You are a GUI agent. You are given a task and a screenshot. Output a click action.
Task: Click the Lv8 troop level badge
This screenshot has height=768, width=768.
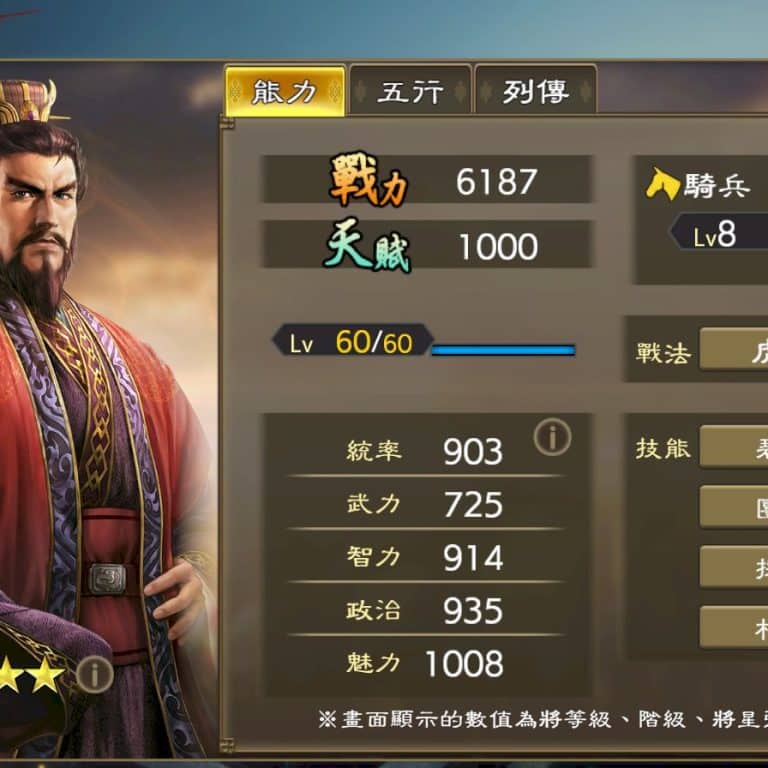[x=719, y=234]
